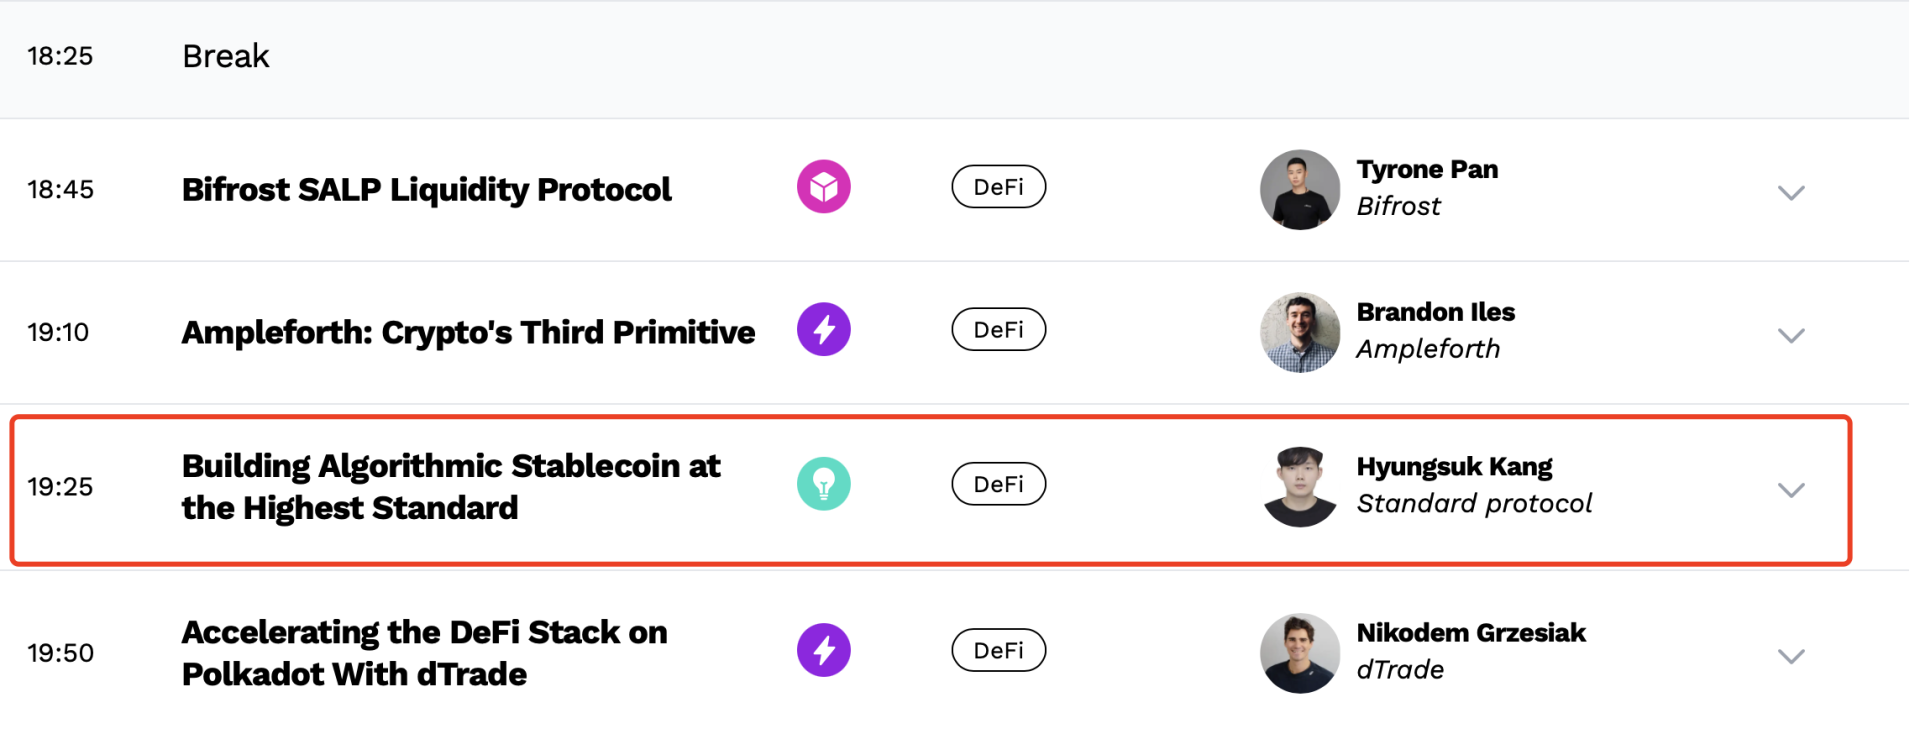Viewport: 1920px width, 734px height.
Task: Expand the Hyungsuk Kang session chevron
Action: [x=1791, y=489]
